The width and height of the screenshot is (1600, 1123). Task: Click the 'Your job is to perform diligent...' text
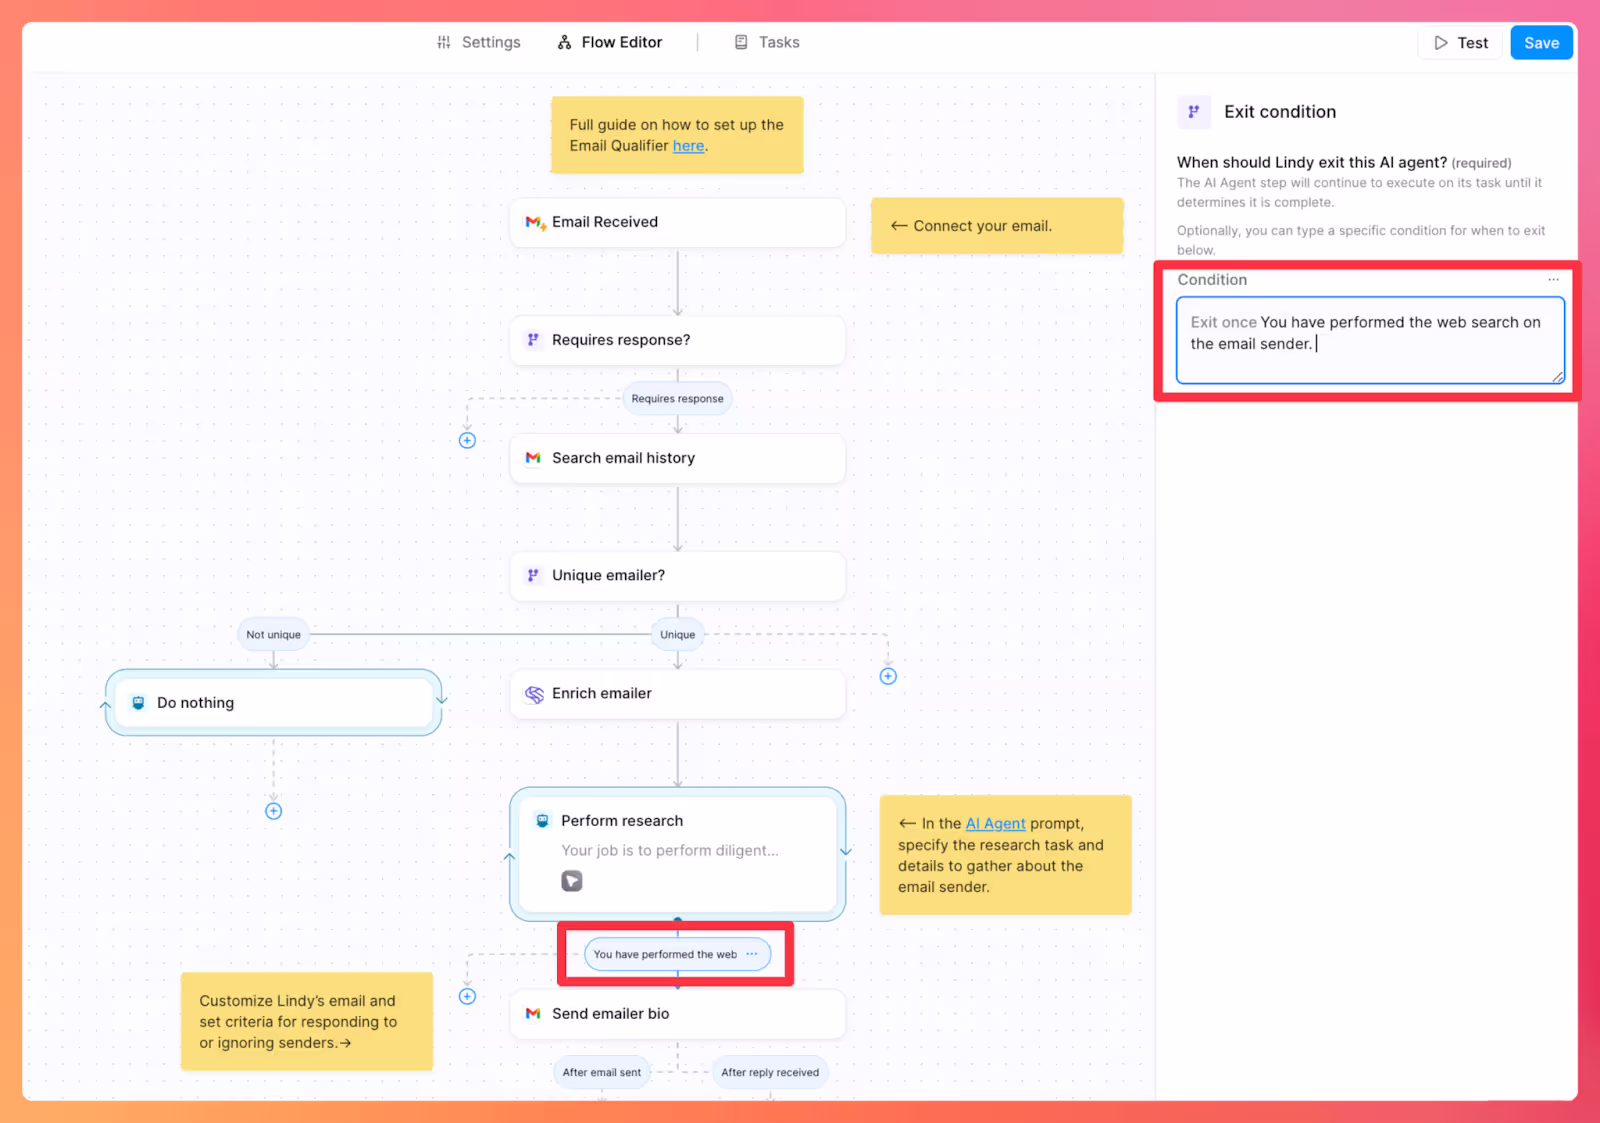(669, 851)
